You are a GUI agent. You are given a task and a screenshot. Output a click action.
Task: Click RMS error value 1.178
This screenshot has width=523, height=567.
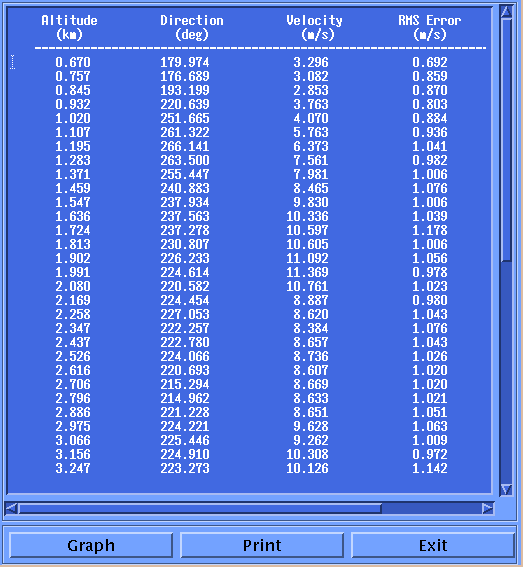coord(430,230)
